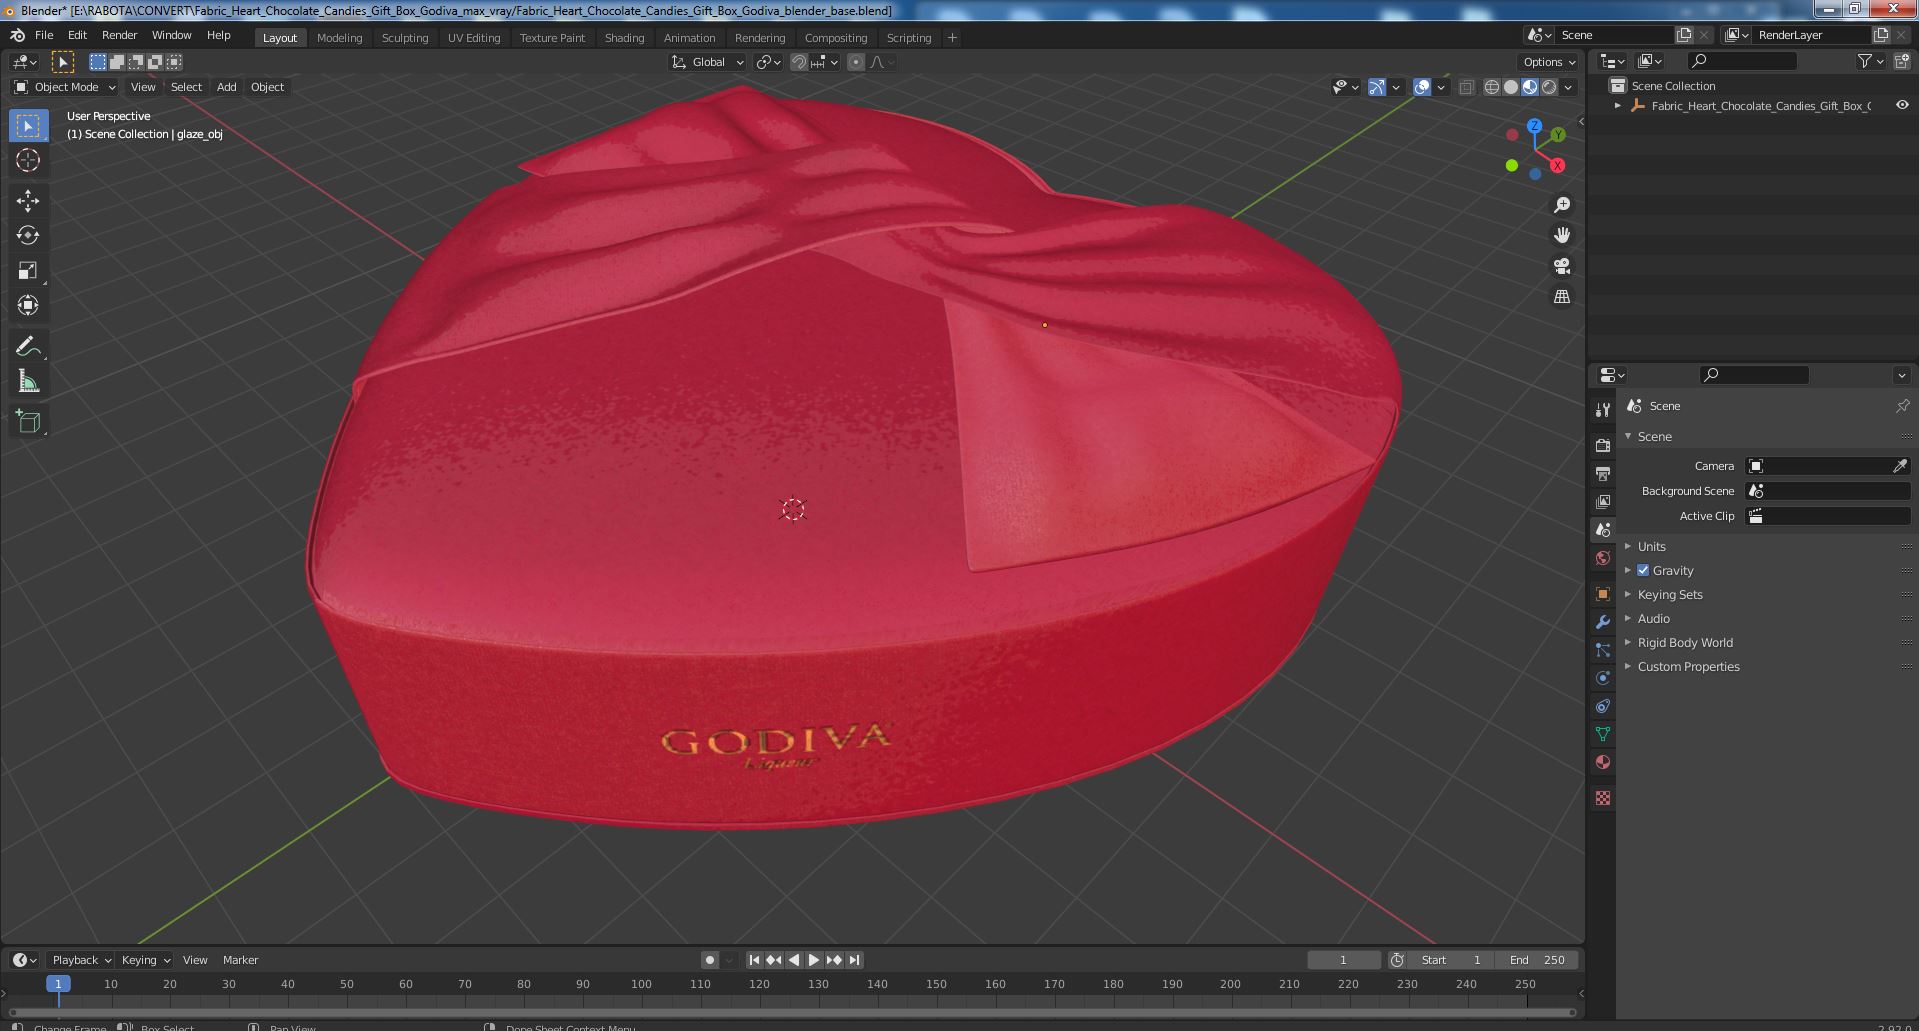This screenshot has height=1031, width=1919.
Task: Open the View Layer properties tab
Action: pyautogui.click(x=1603, y=501)
